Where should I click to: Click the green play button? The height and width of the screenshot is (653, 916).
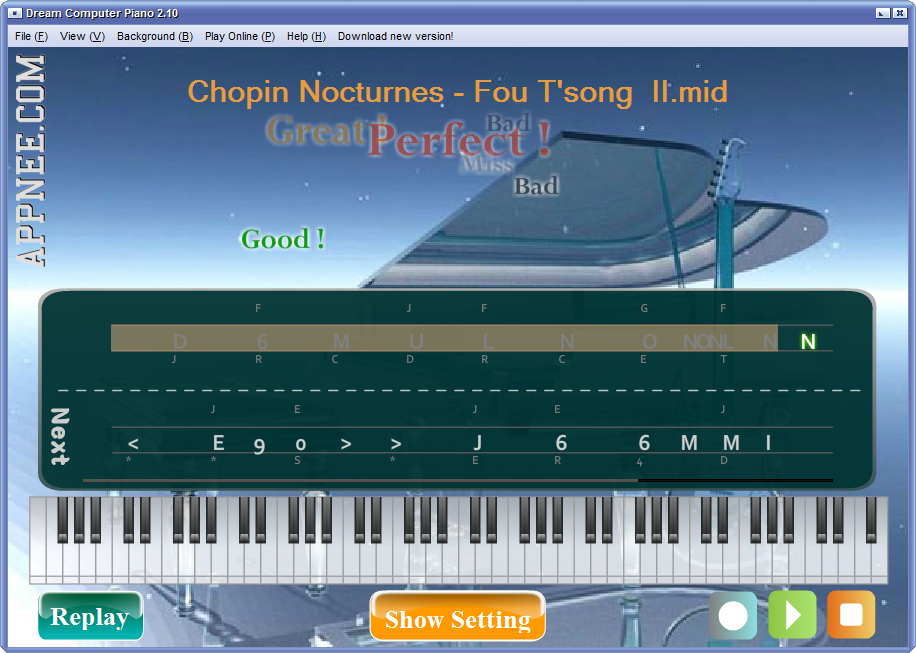tap(792, 615)
